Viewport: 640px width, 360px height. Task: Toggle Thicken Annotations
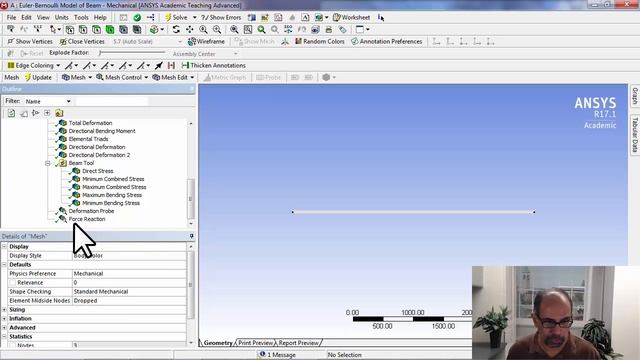(x=213, y=65)
